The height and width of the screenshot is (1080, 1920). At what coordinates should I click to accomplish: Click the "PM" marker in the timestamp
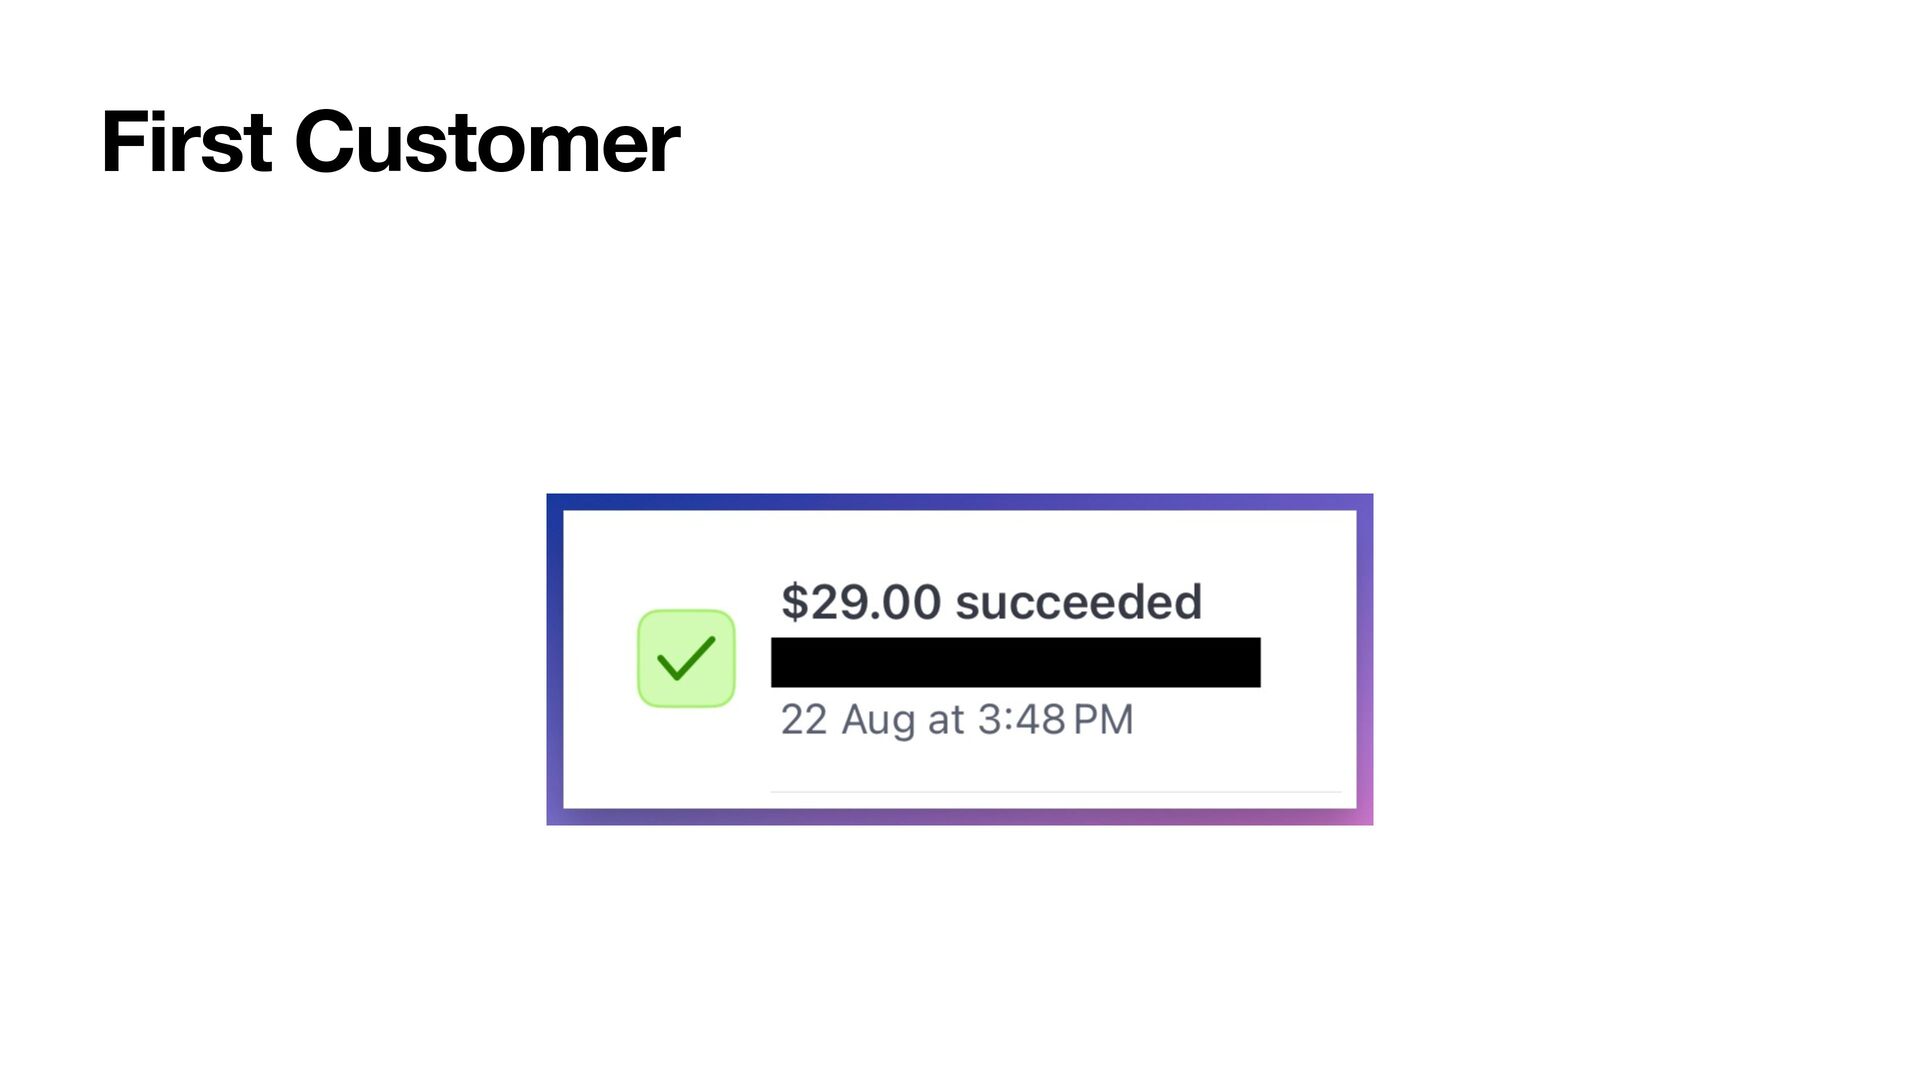1103,719
